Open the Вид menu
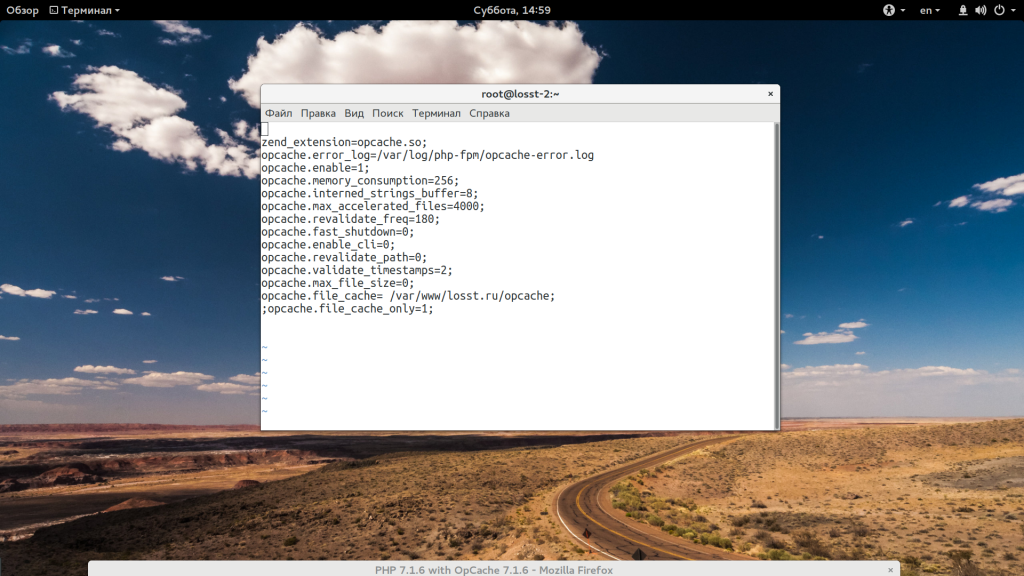This screenshot has height=576, width=1024. (x=354, y=113)
